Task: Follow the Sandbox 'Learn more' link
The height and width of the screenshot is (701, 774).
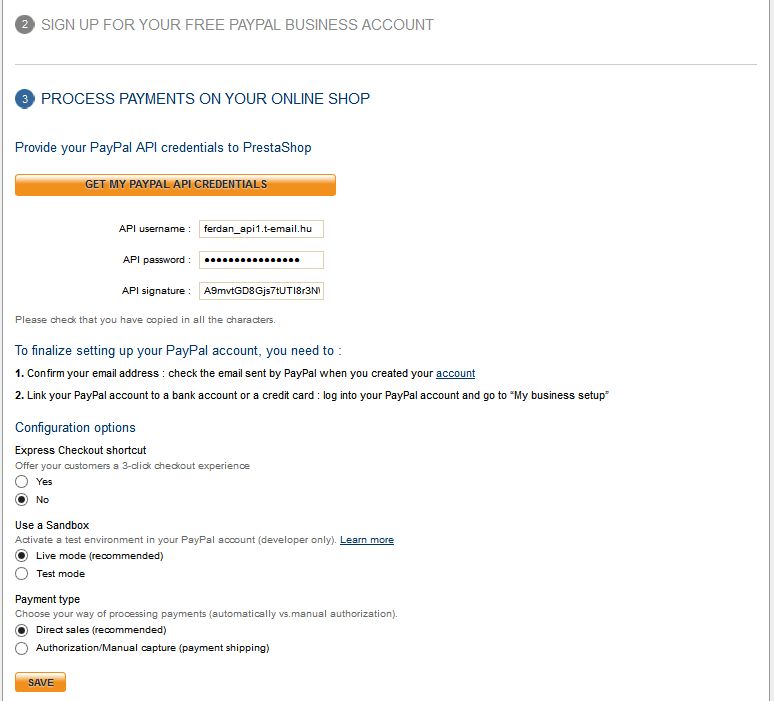Action: (366, 540)
